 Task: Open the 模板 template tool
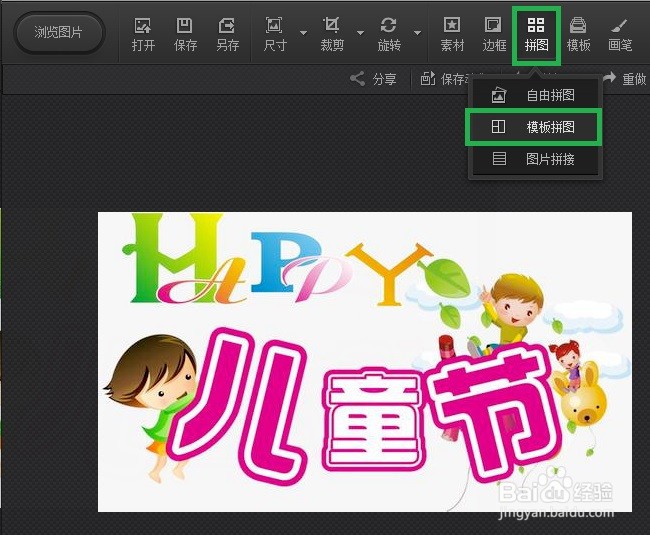click(578, 35)
